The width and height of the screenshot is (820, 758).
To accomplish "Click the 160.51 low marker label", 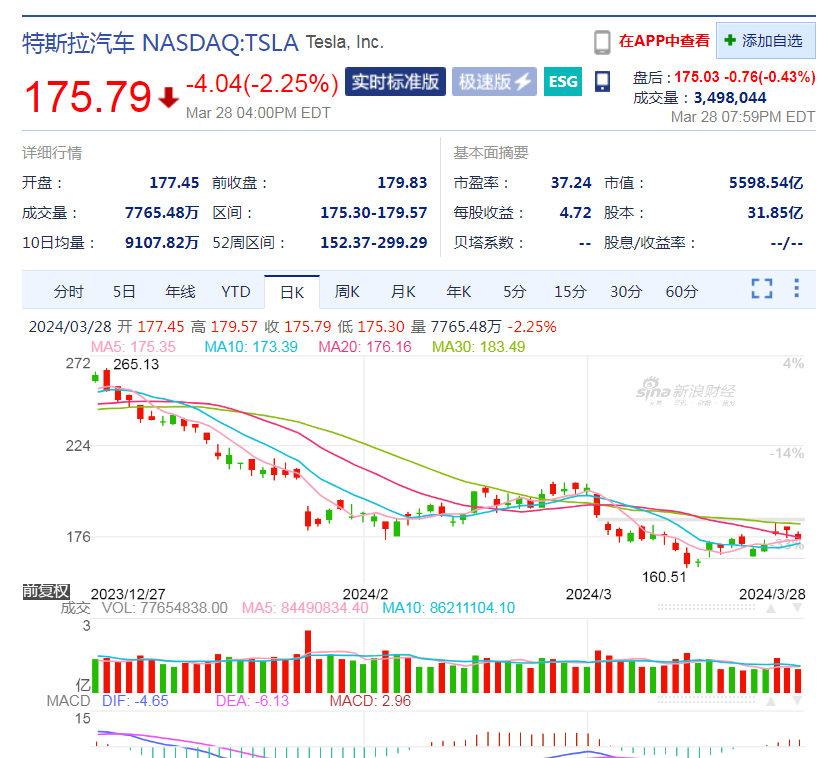I will click(x=664, y=577).
